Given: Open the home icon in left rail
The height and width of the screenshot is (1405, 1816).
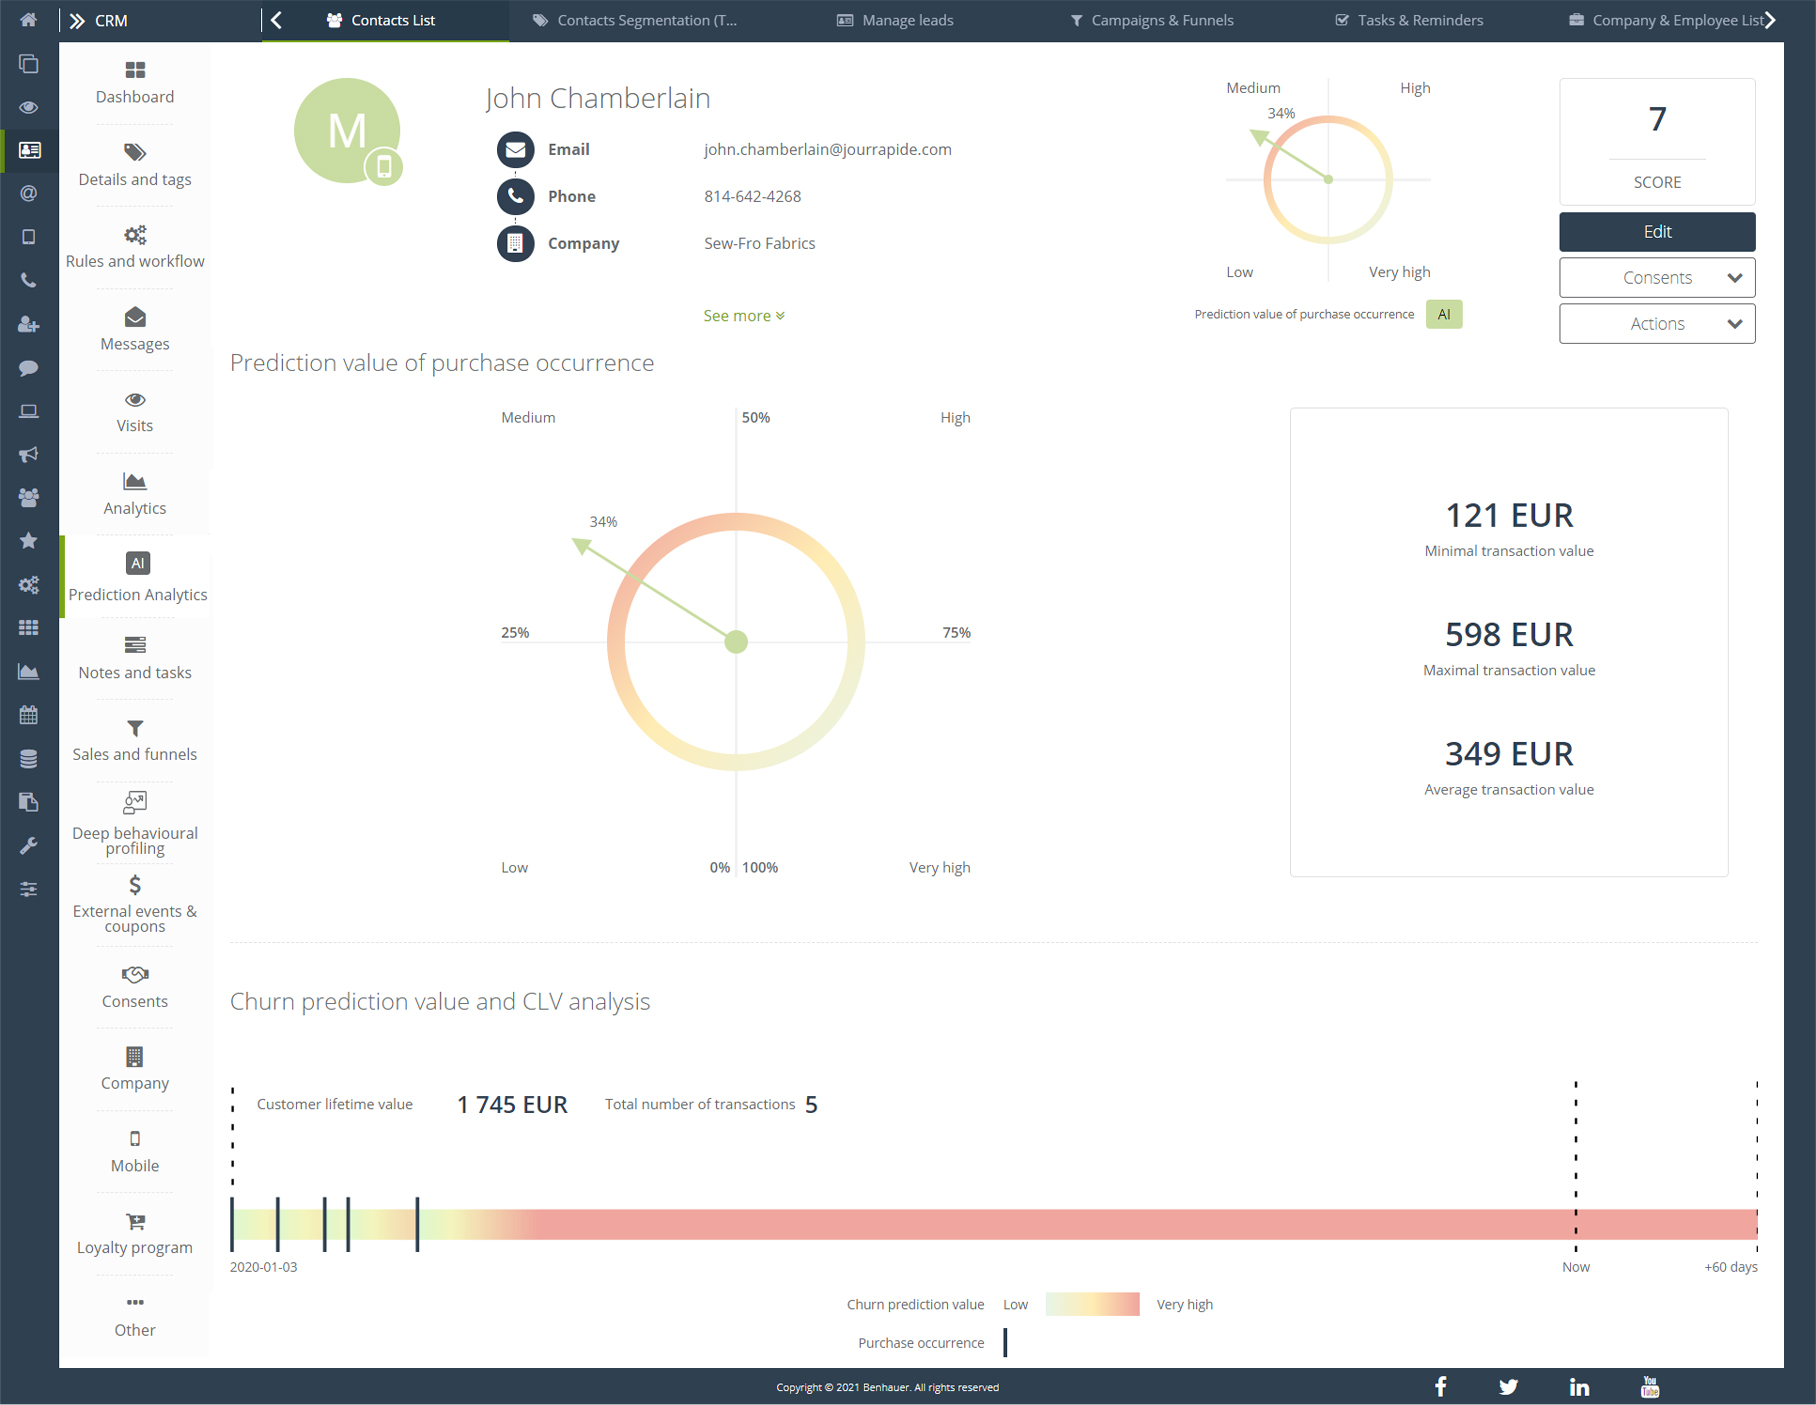Looking at the screenshot, I should click(x=28, y=20).
